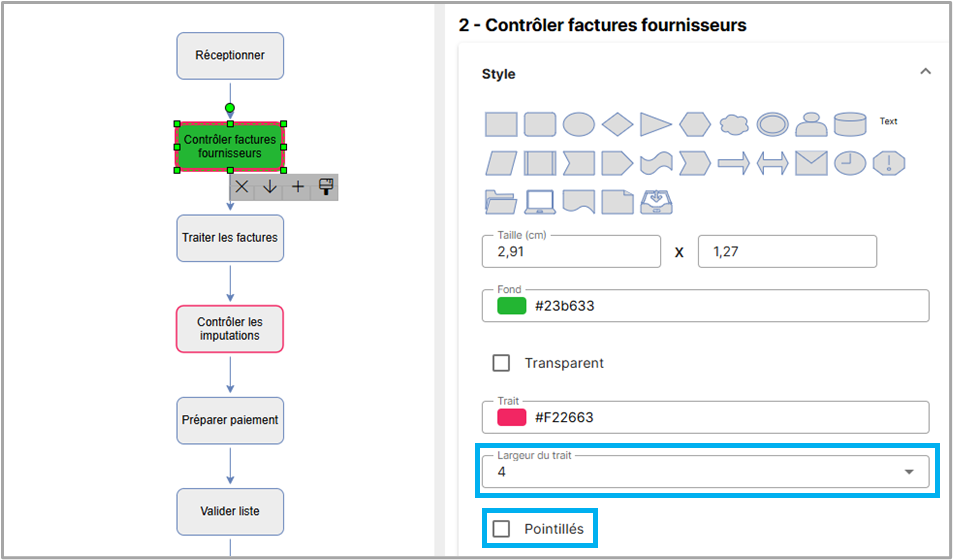
Task: Select the diamond shape style
Action: coord(618,124)
